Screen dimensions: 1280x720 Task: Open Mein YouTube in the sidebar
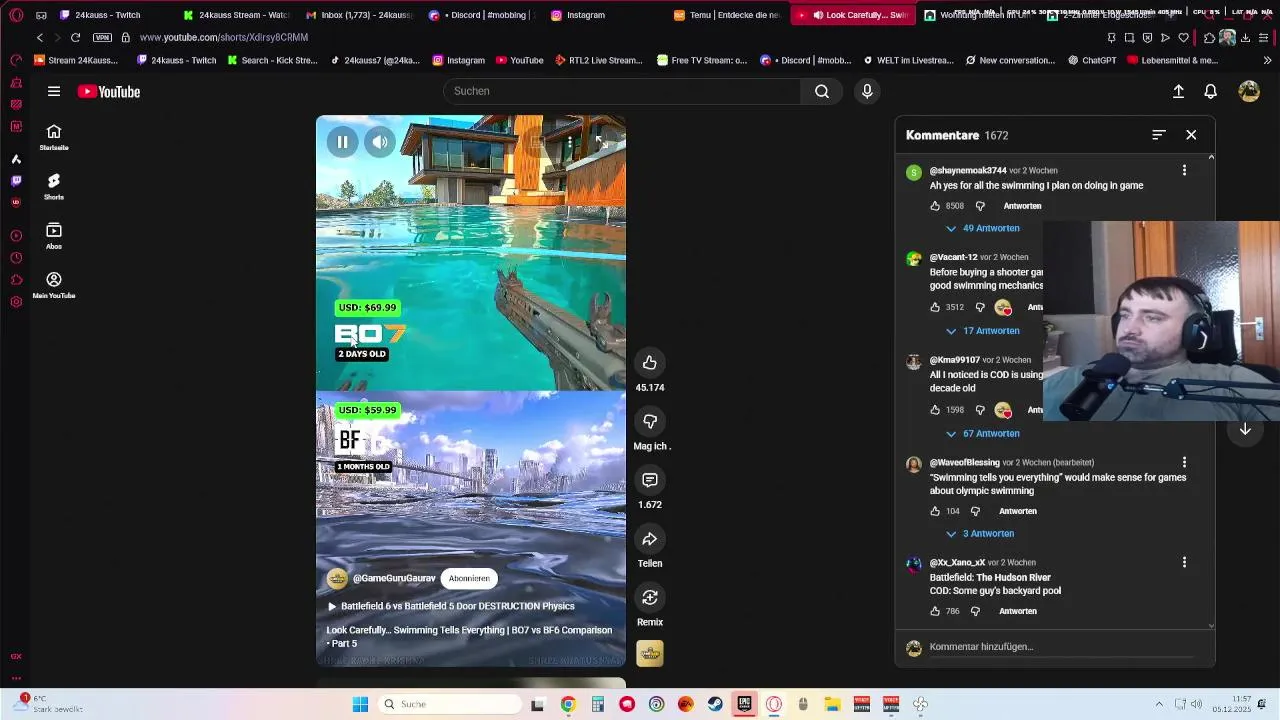54,285
